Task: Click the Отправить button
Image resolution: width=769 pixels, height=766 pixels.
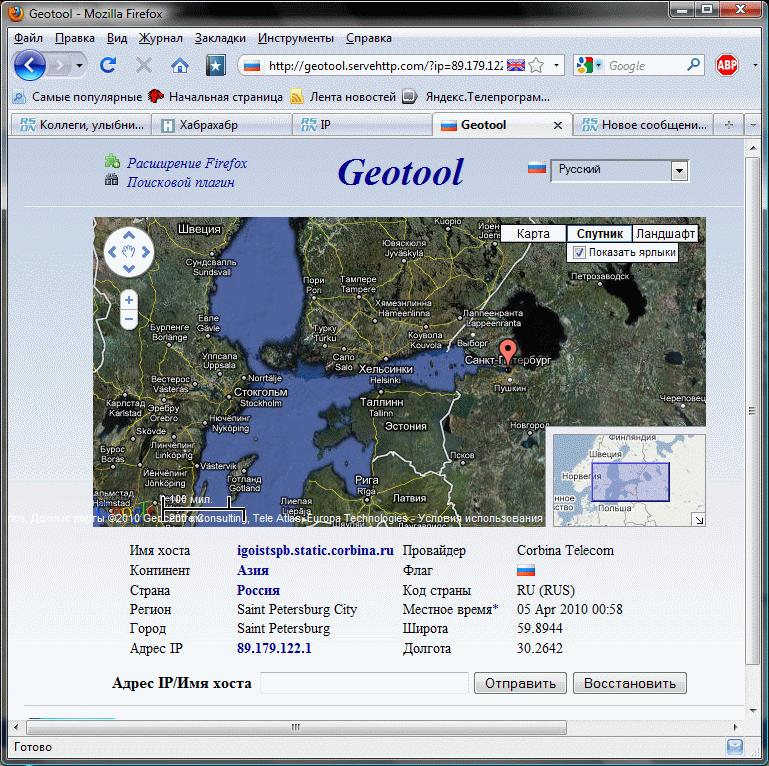Action: click(520, 683)
